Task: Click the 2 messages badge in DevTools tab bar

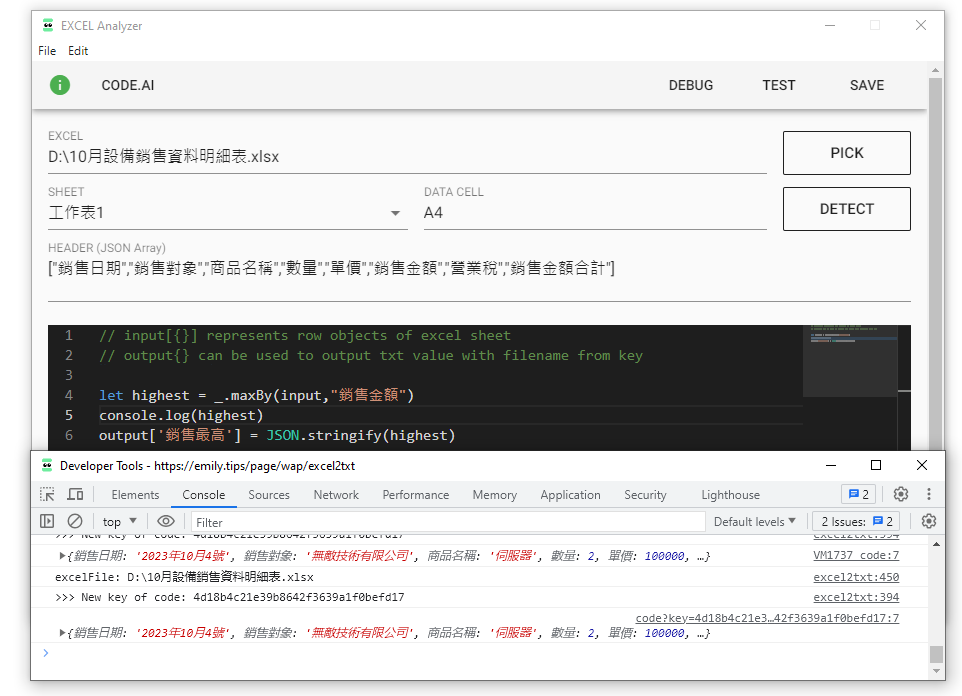Action: 858,494
